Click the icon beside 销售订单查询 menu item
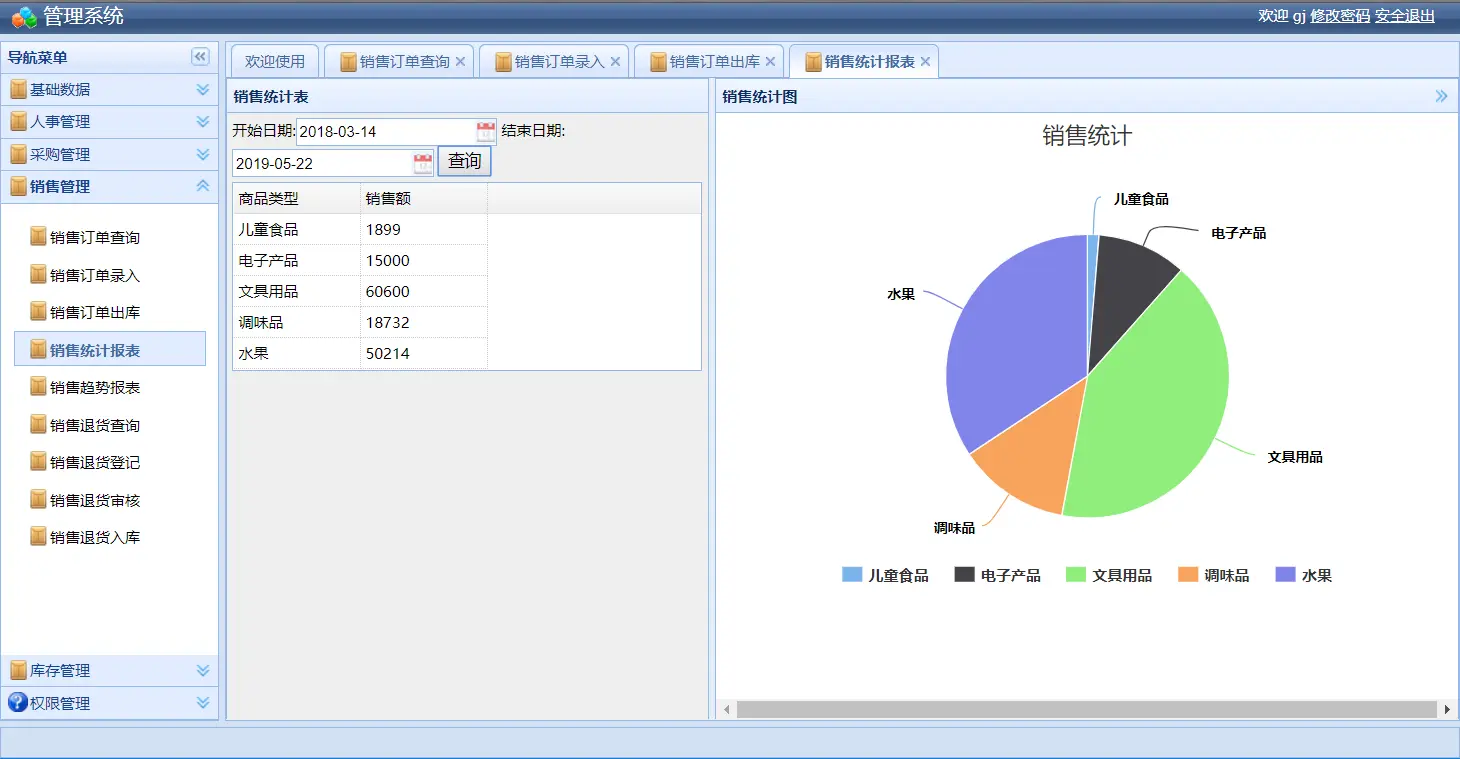 pyautogui.click(x=38, y=237)
